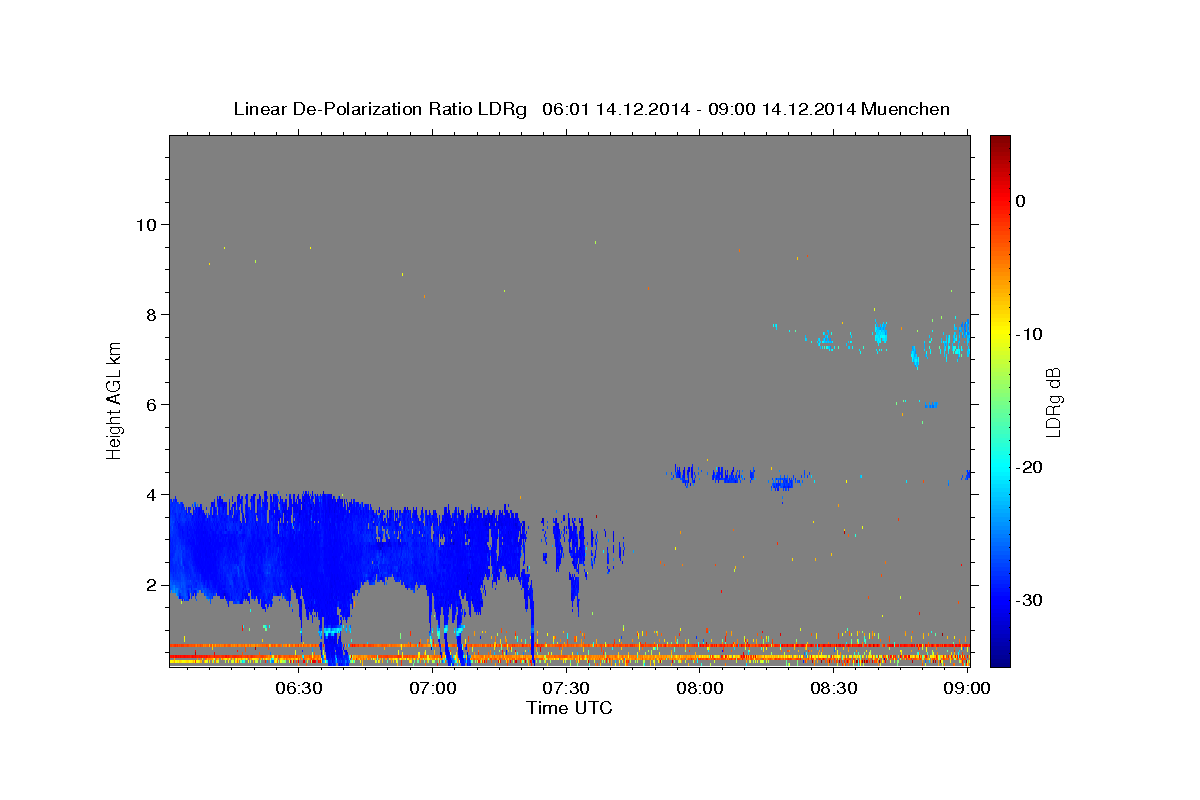The height and width of the screenshot is (800, 1200).
Task: Click the 07:00 time tick label
Action: [432, 688]
